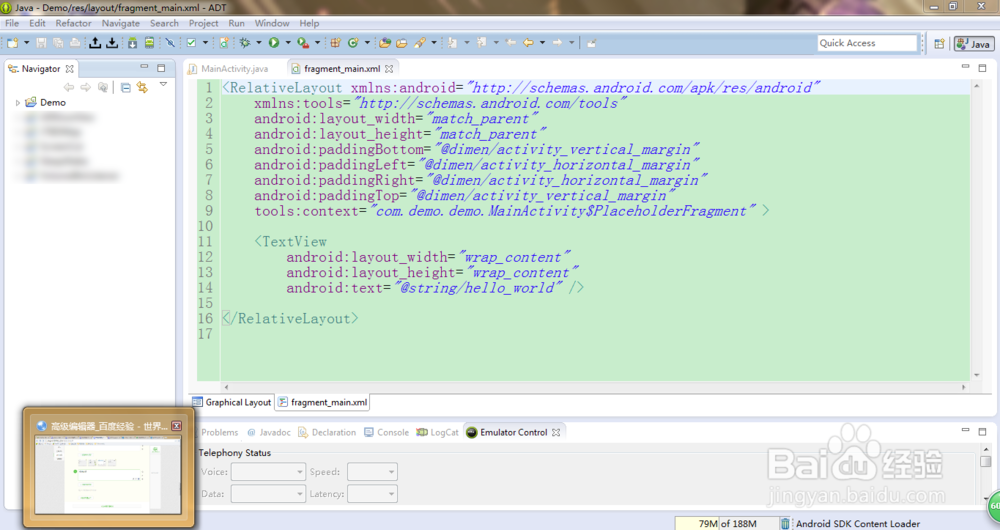1000x530 pixels.
Task: Click the green Run button
Action: tap(274, 43)
